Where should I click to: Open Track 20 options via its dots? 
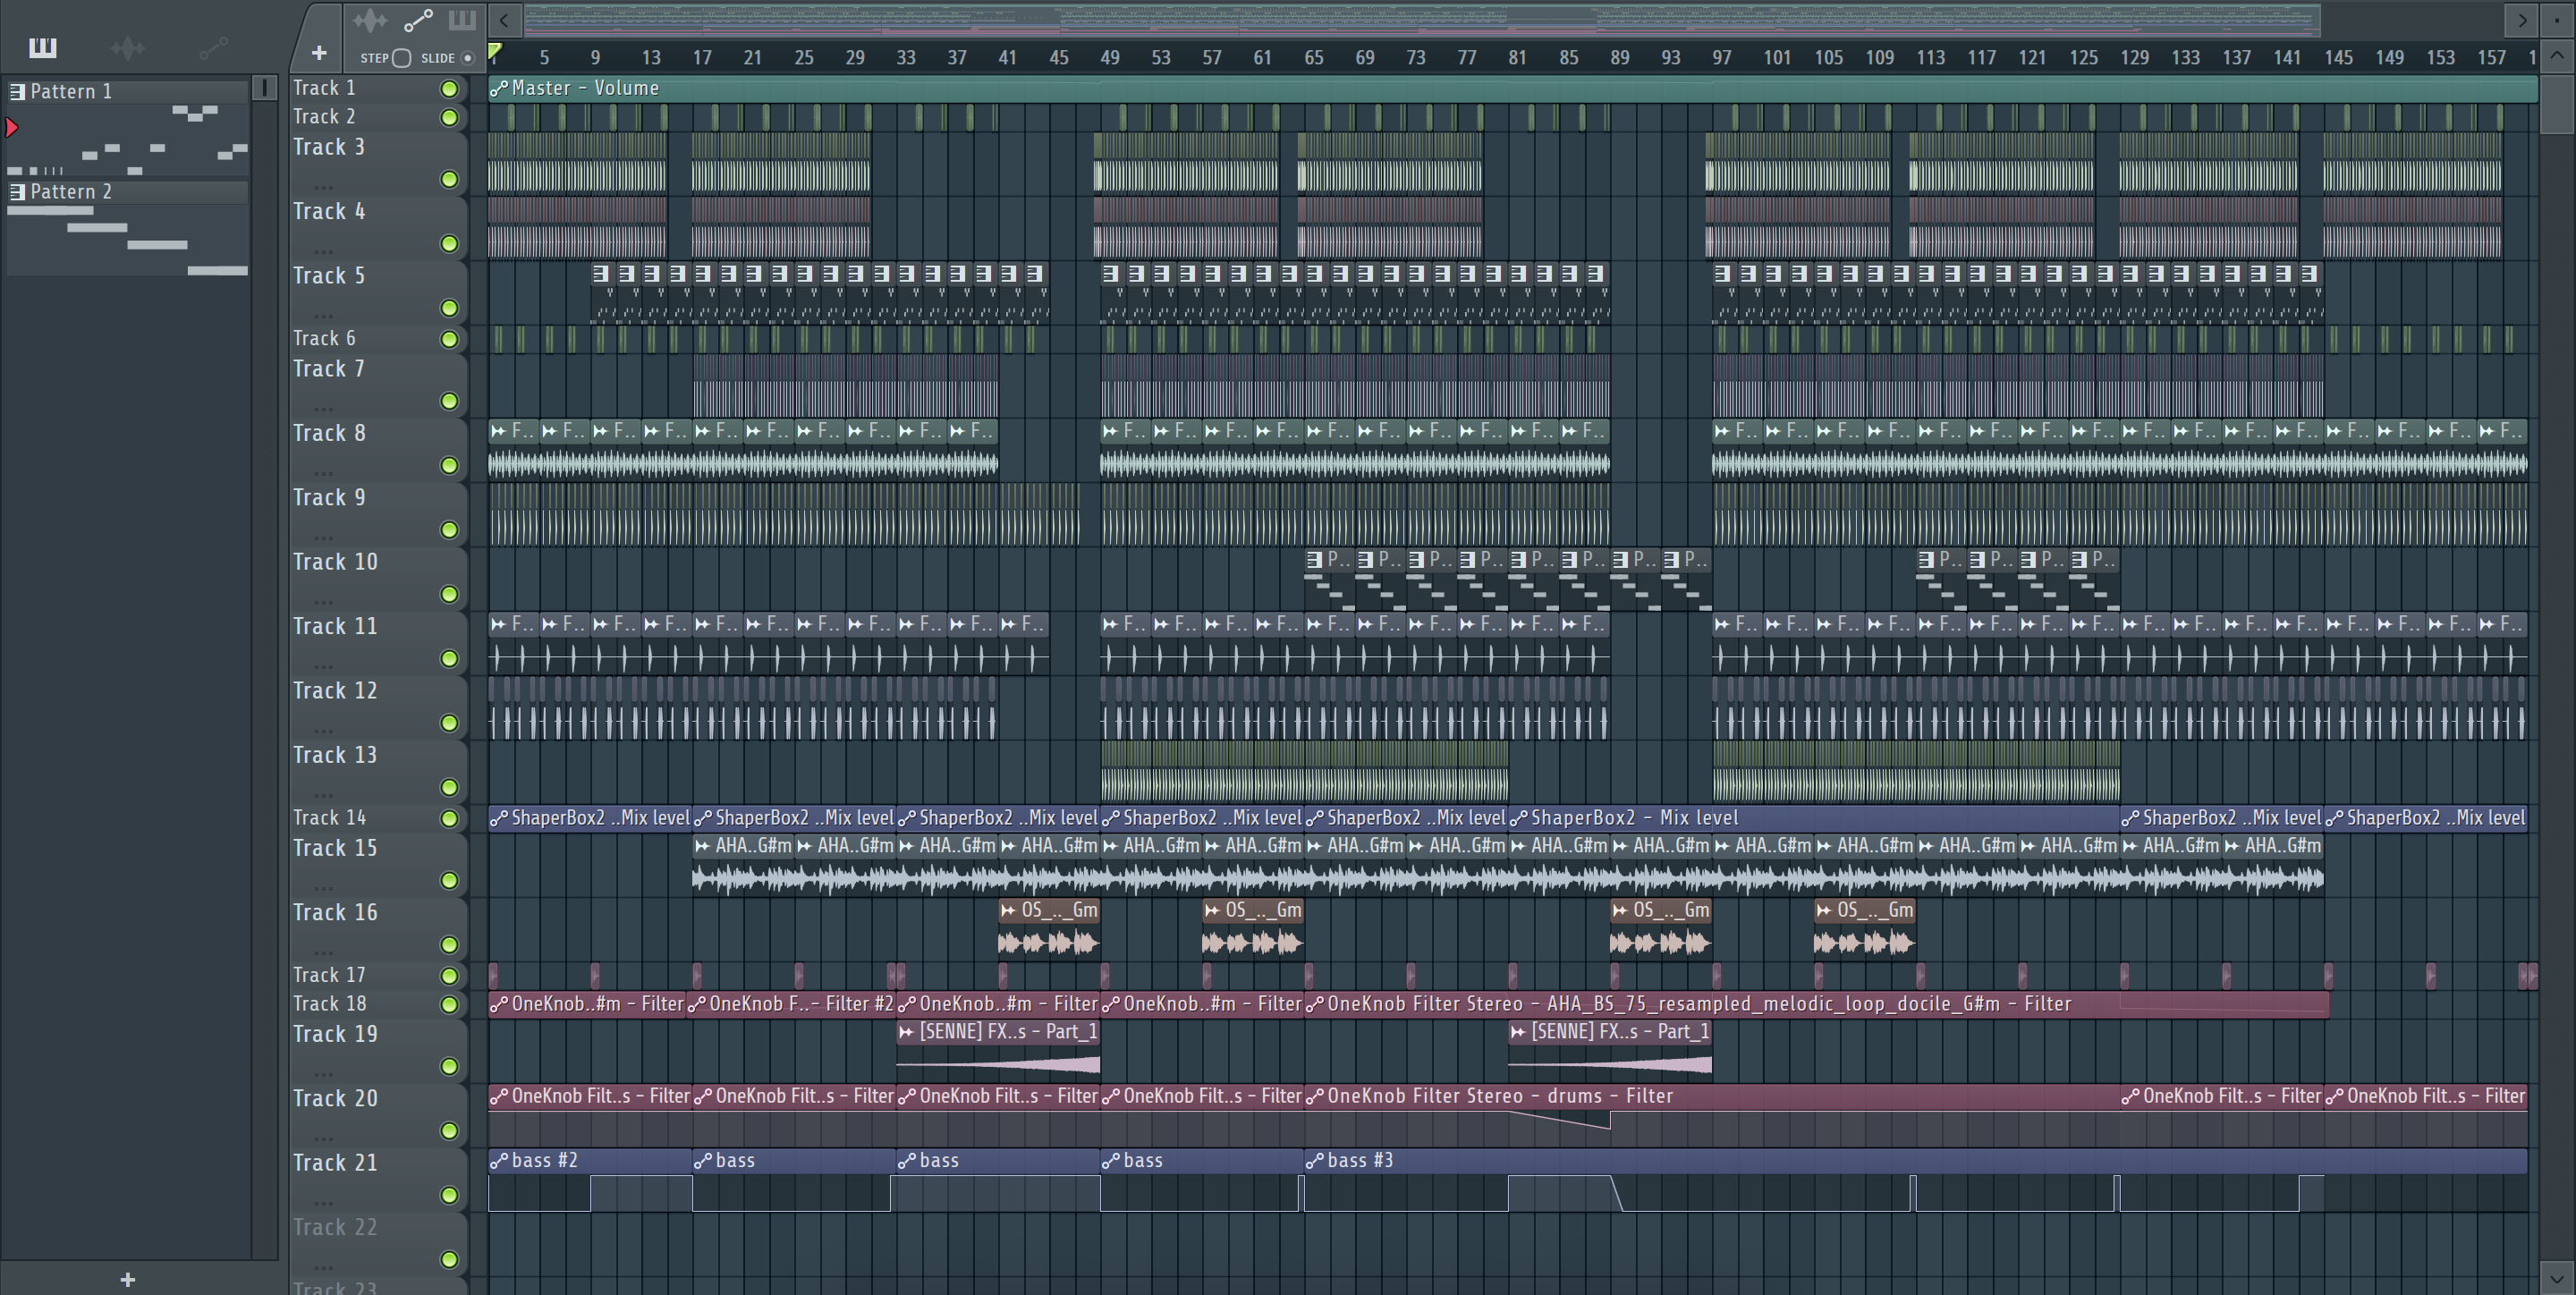click(323, 1139)
